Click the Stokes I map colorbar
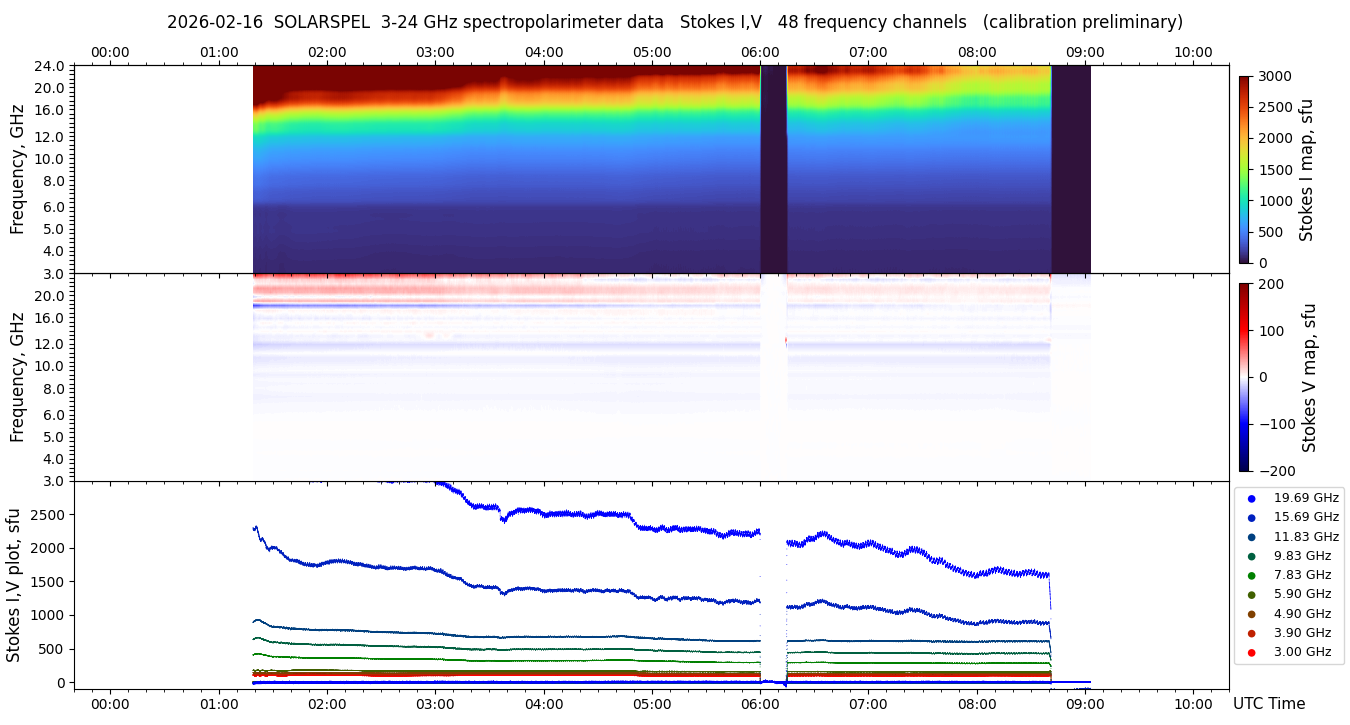Screen dimensions: 1350x725 tap(1244, 169)
